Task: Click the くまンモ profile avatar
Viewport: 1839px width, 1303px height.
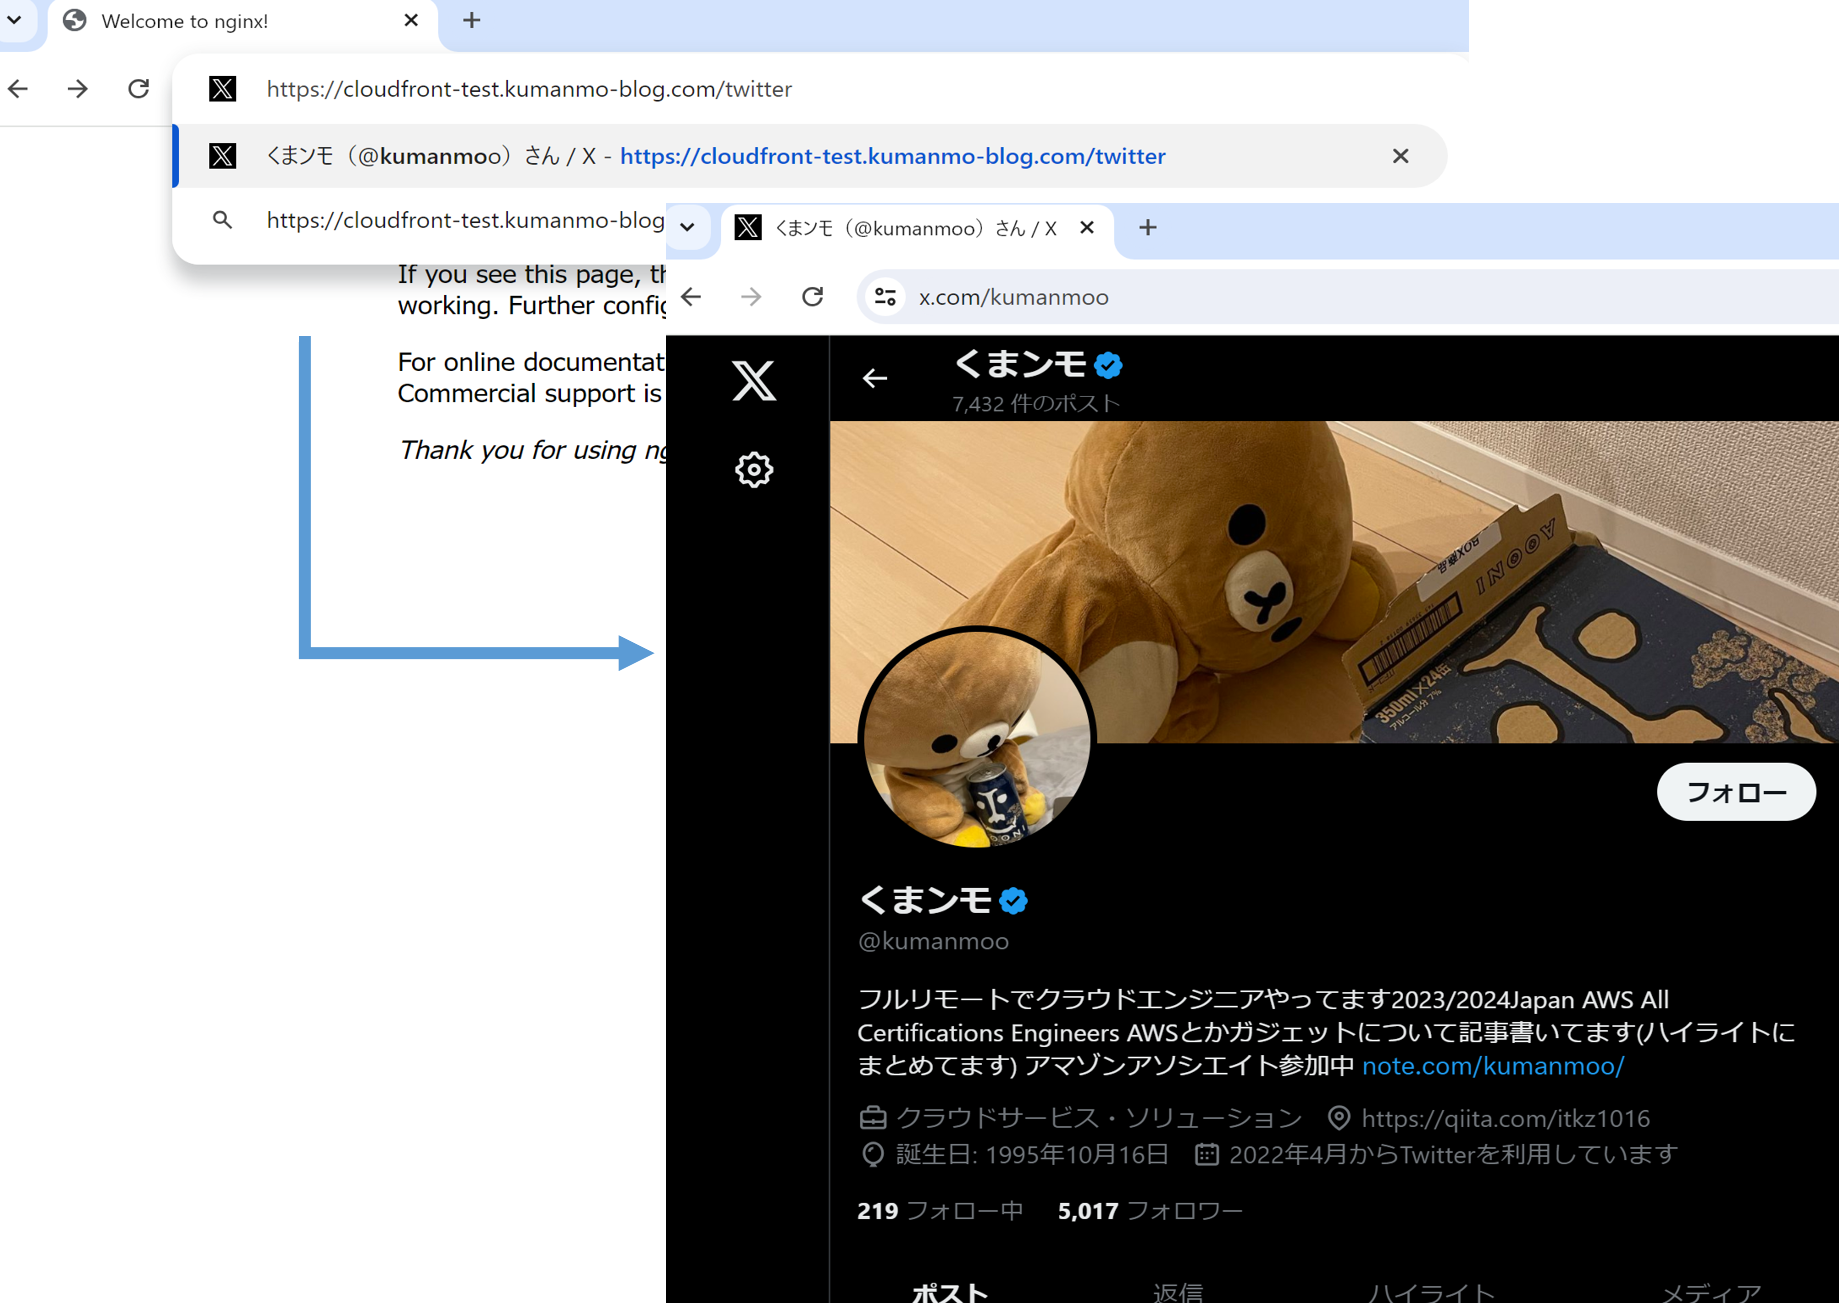Action: coord(976,740)
